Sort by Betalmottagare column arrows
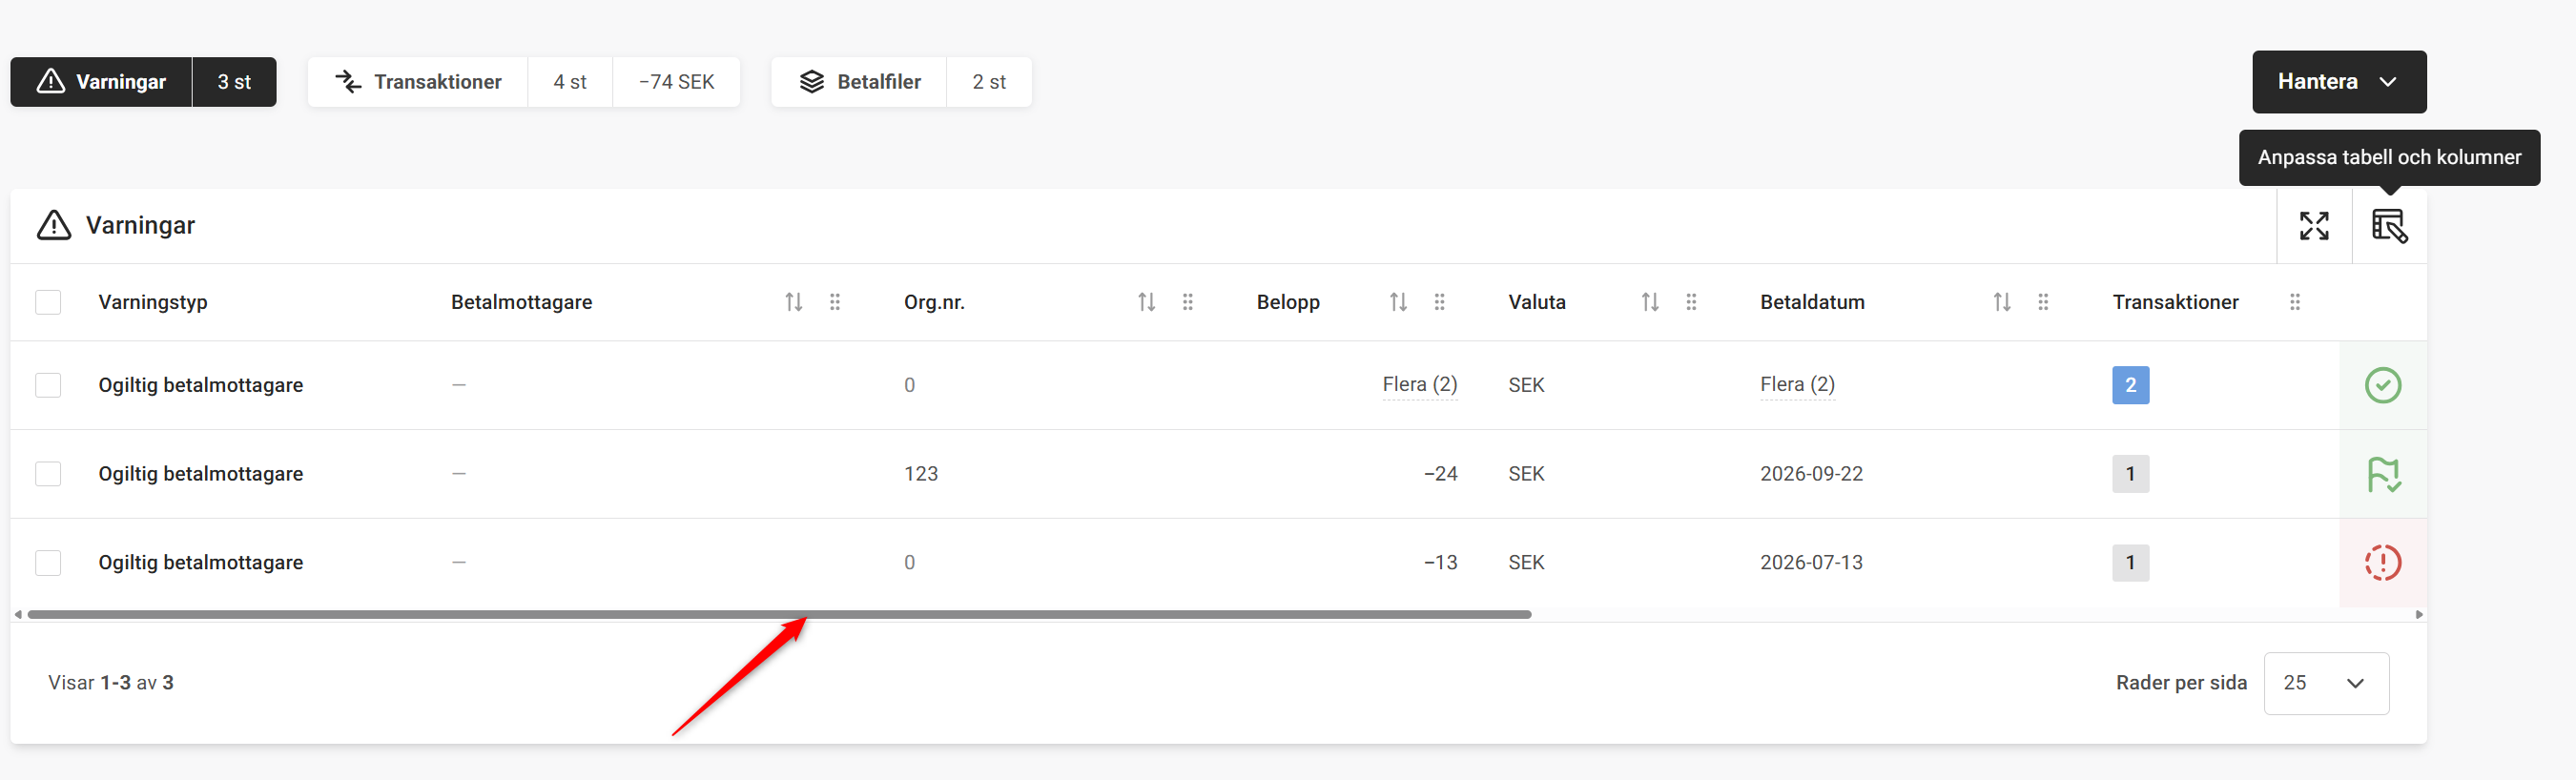 pos(793,302)
